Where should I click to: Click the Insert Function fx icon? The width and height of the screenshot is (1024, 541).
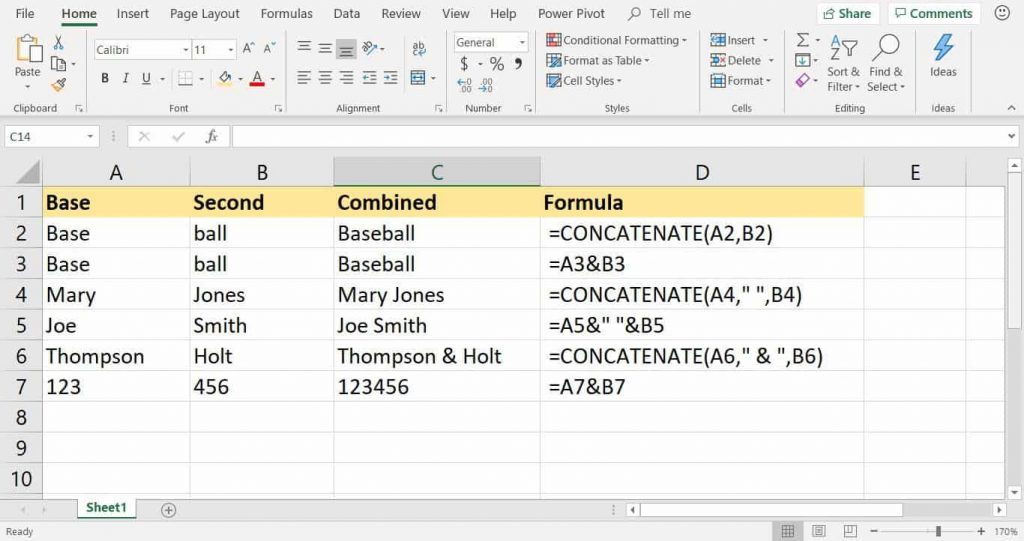pyautogui.click(x=211, y=137)
